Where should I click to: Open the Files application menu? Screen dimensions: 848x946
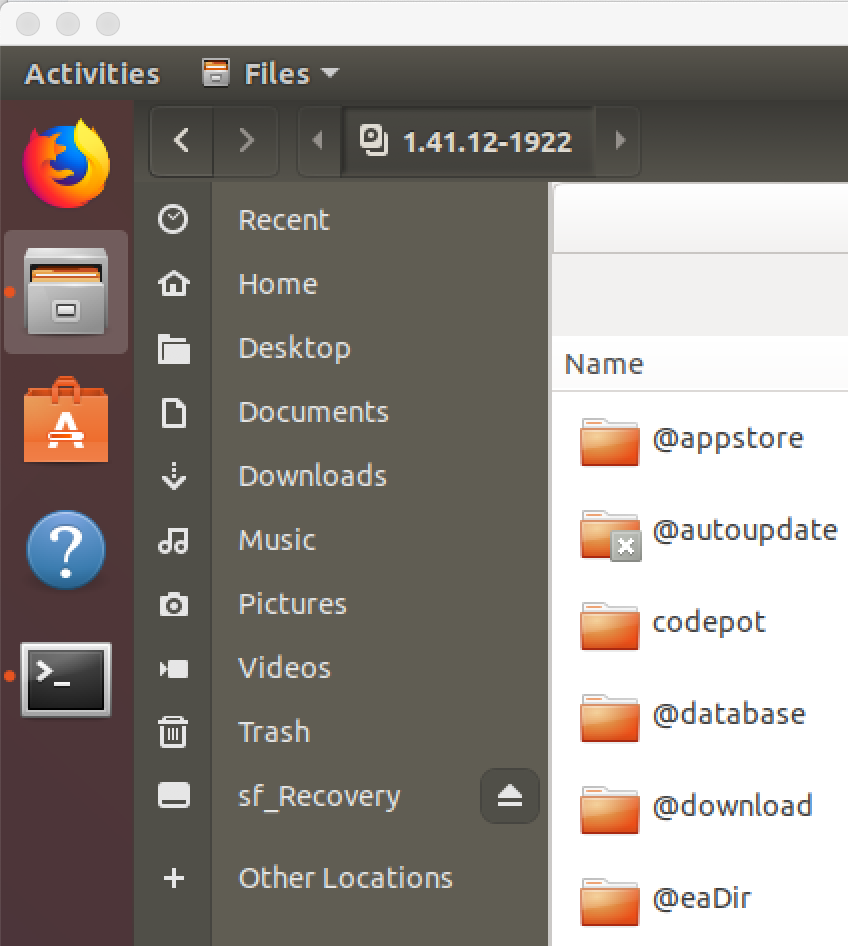coord(271,74)
